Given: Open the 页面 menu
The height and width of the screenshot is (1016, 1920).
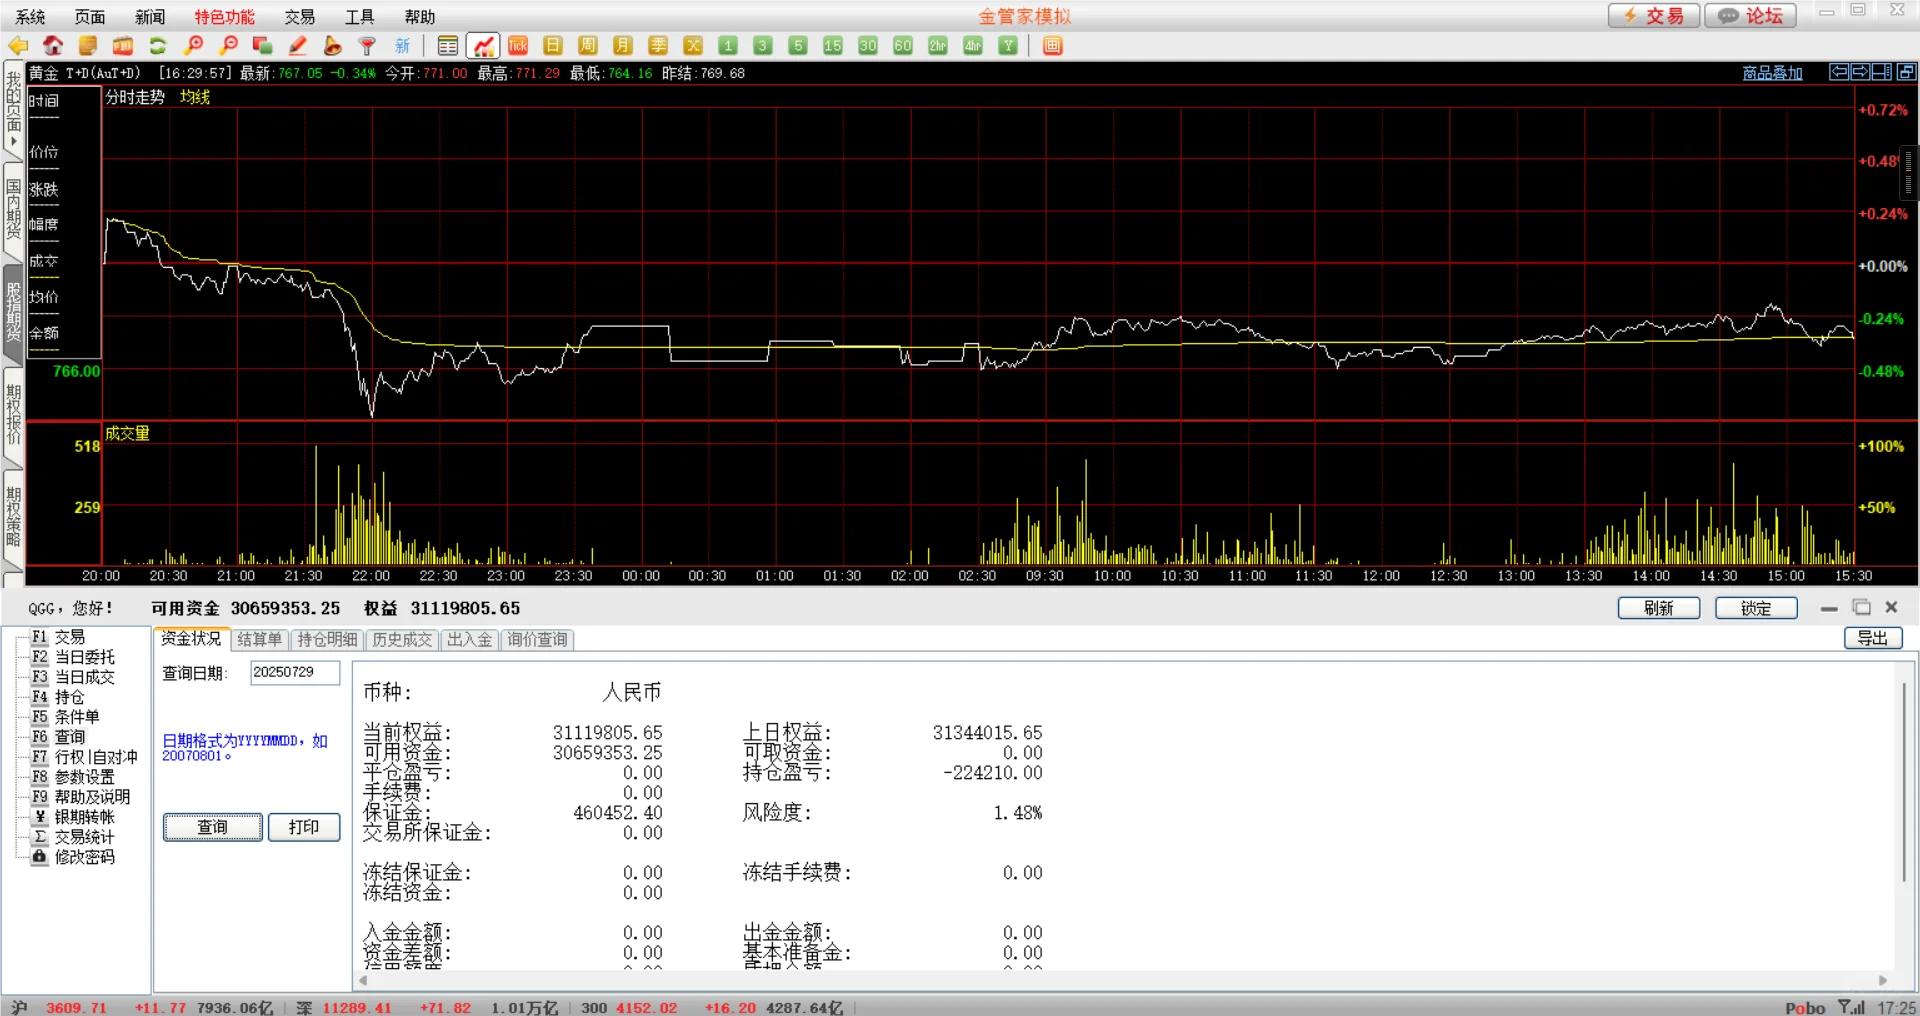Looking at the screenshot, I should [x=90, y=17].
